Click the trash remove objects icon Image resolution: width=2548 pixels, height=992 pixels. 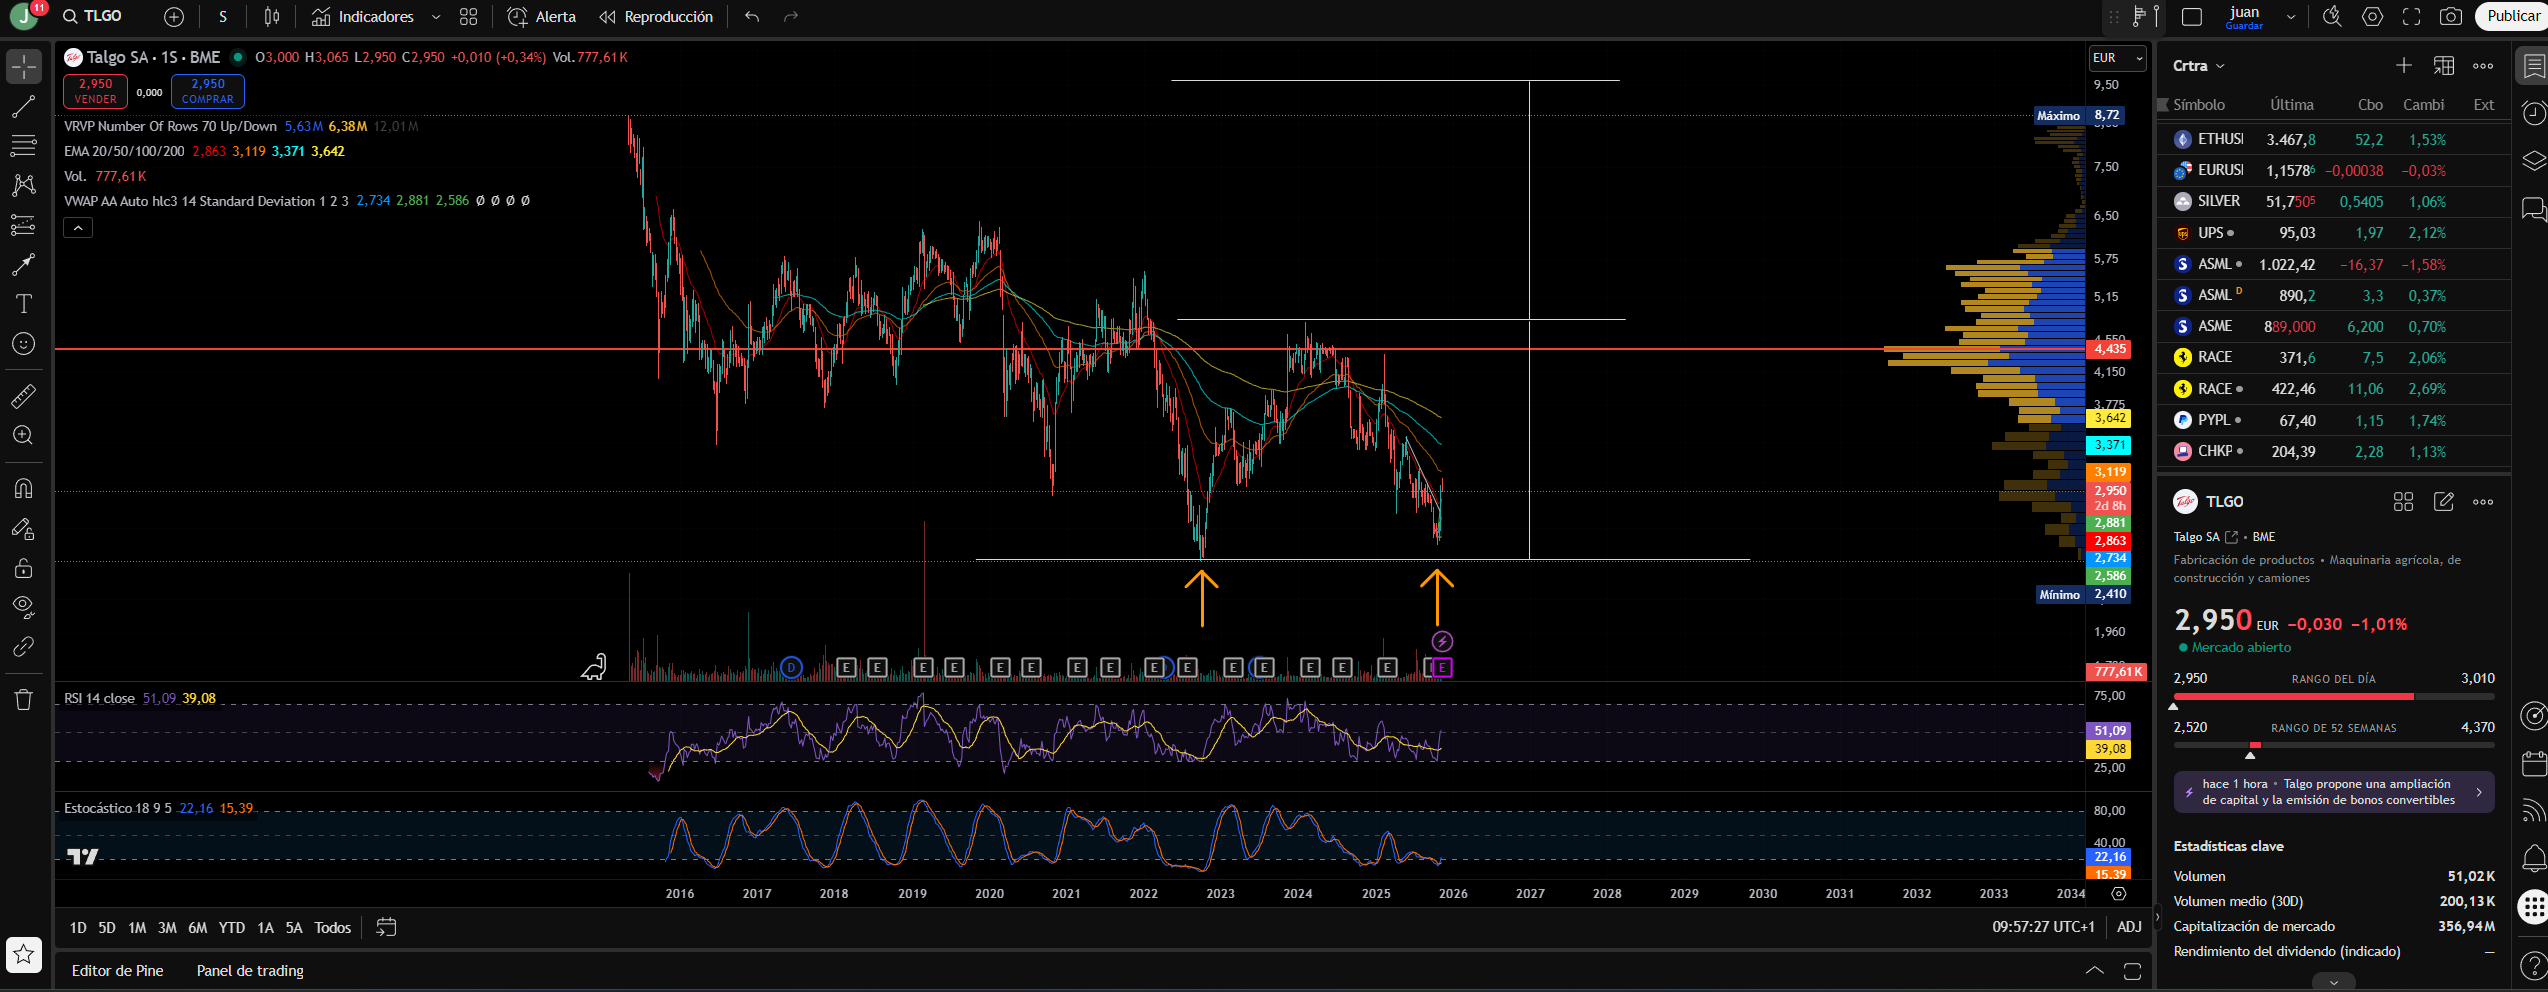[x=23, y=699]
